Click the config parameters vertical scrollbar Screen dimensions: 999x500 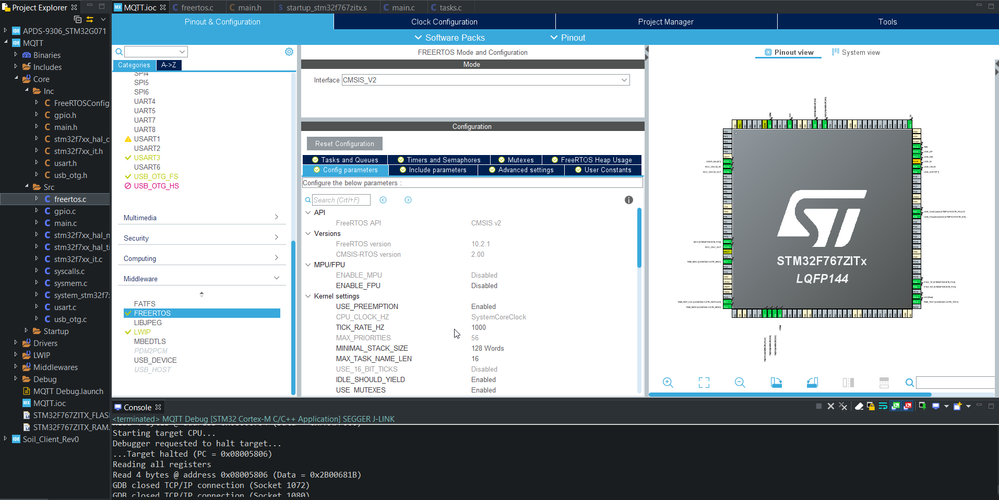(x=639, y=237)
